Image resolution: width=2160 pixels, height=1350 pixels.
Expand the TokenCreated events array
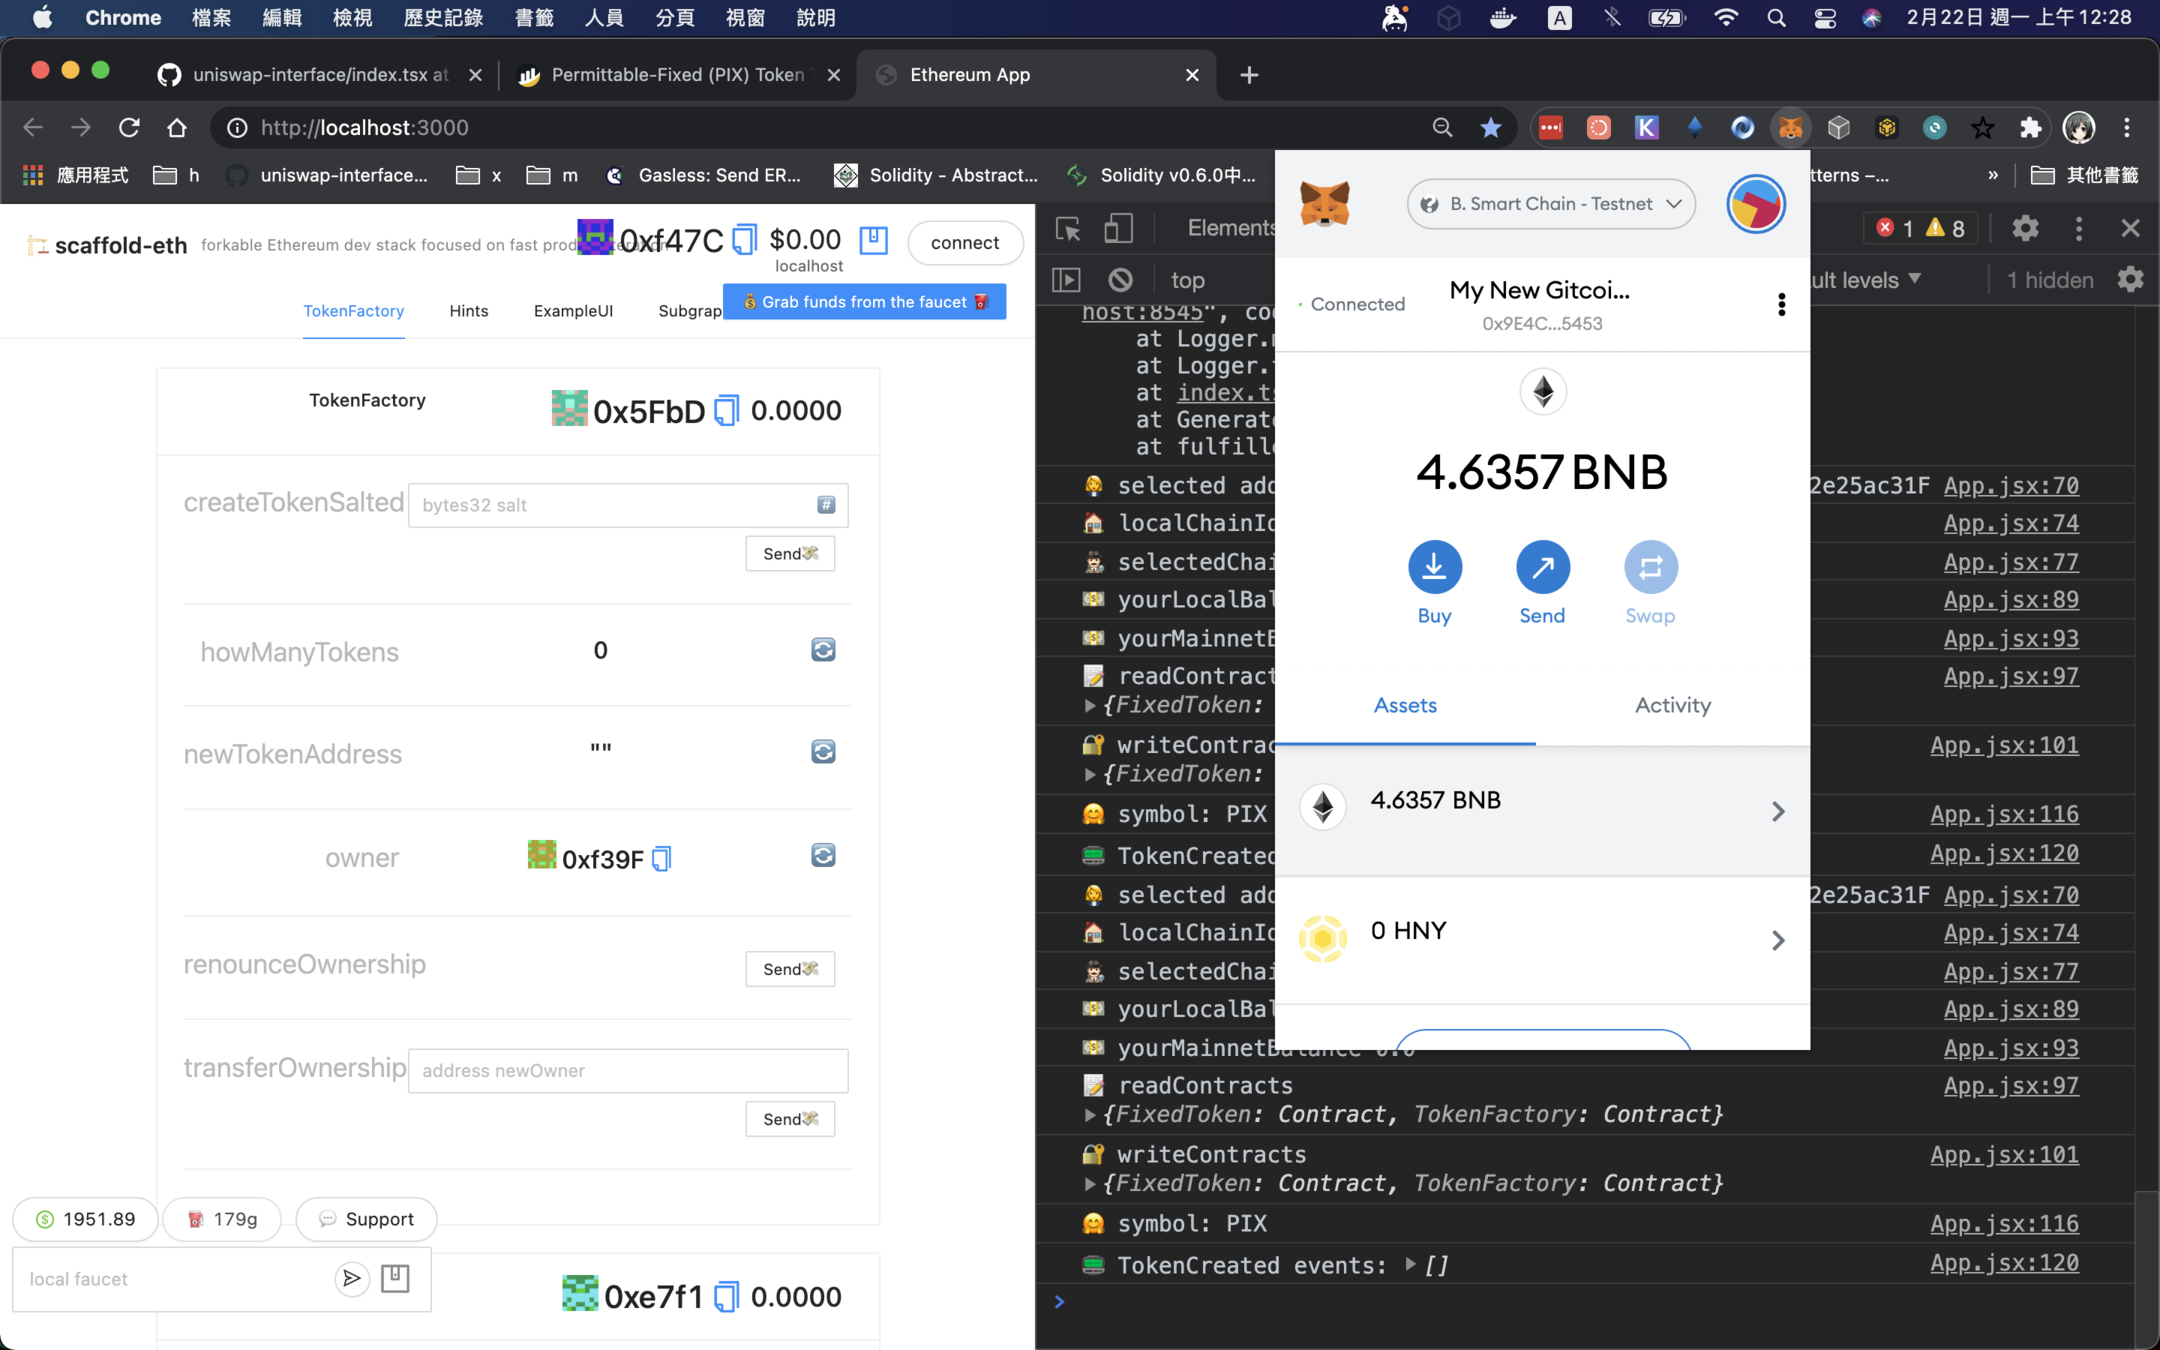(x=1410, y=1264)
